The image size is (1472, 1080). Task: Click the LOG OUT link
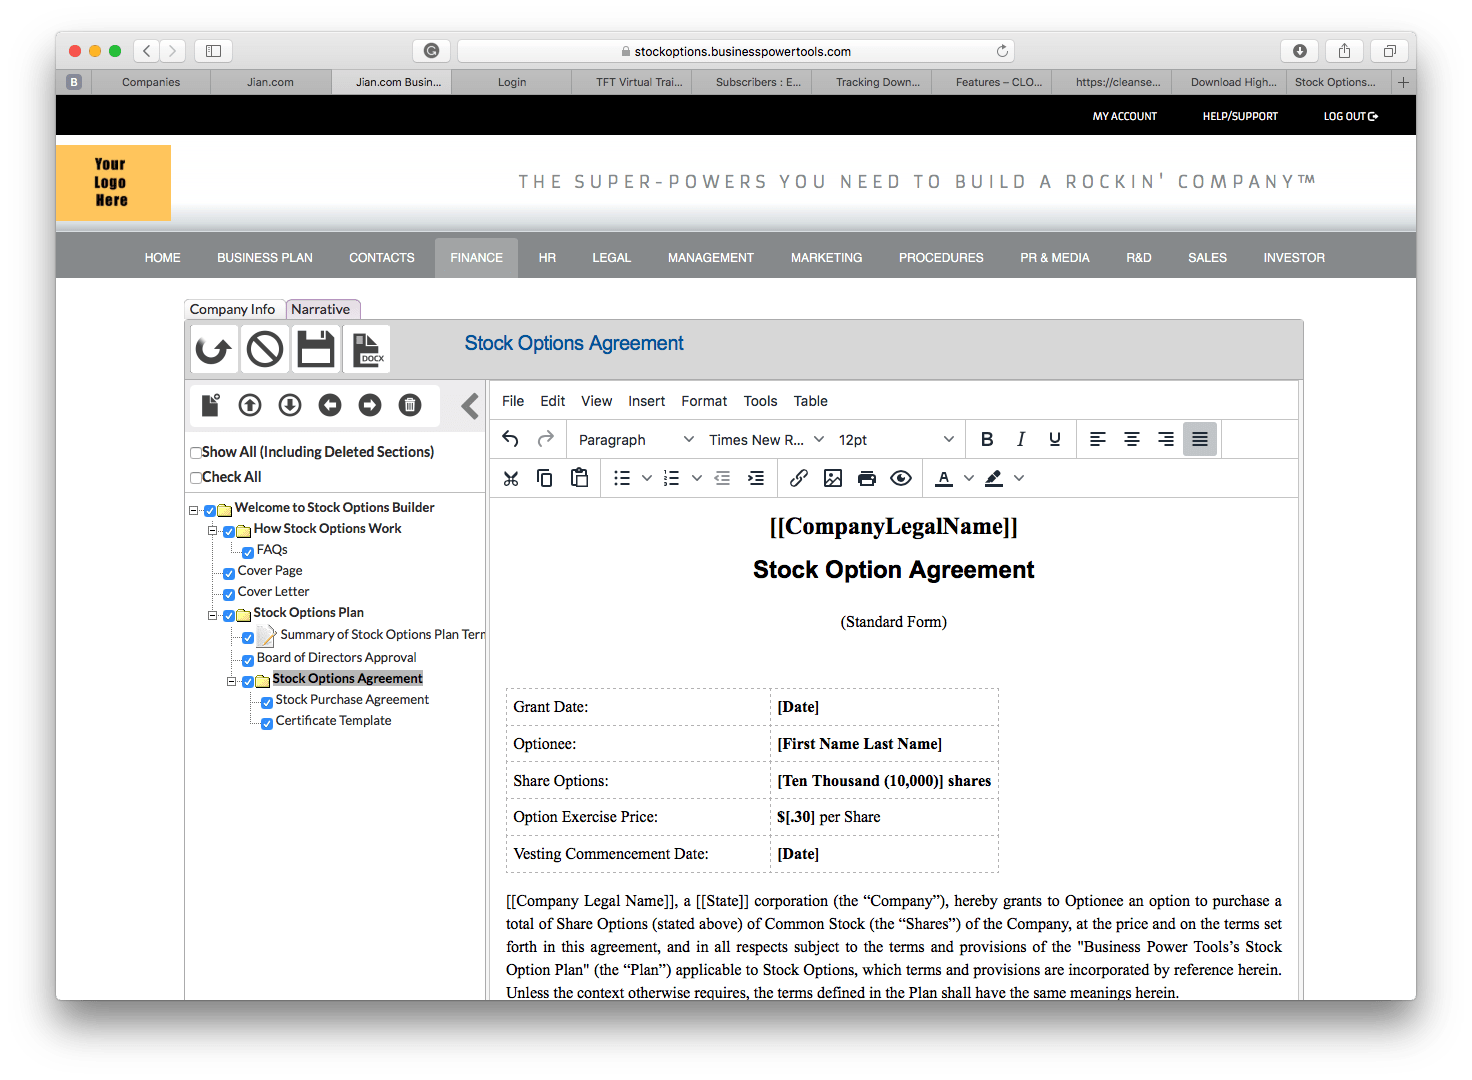coord(1351,116)
